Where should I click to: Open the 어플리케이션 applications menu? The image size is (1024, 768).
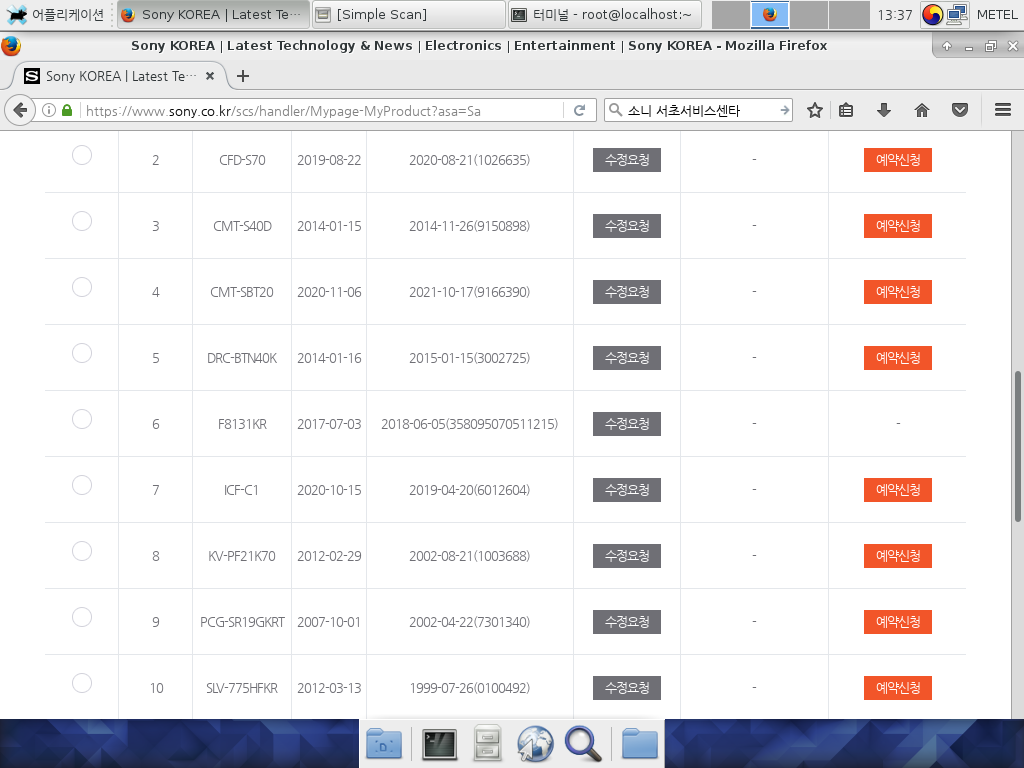coord(56,14)
